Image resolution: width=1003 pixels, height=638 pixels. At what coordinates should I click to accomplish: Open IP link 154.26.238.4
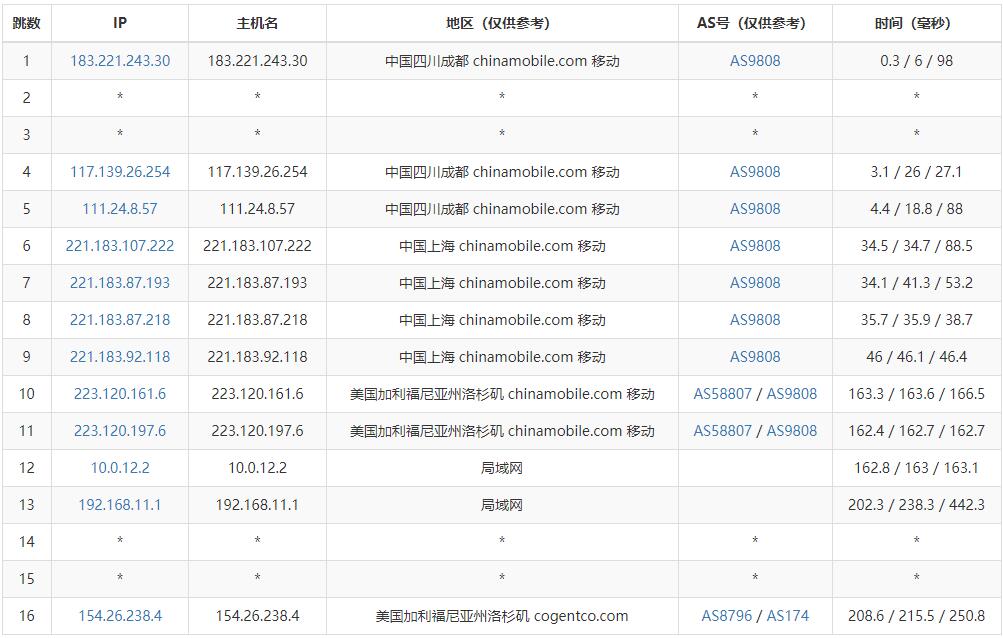pyautogui.click(x=120, y=616)
